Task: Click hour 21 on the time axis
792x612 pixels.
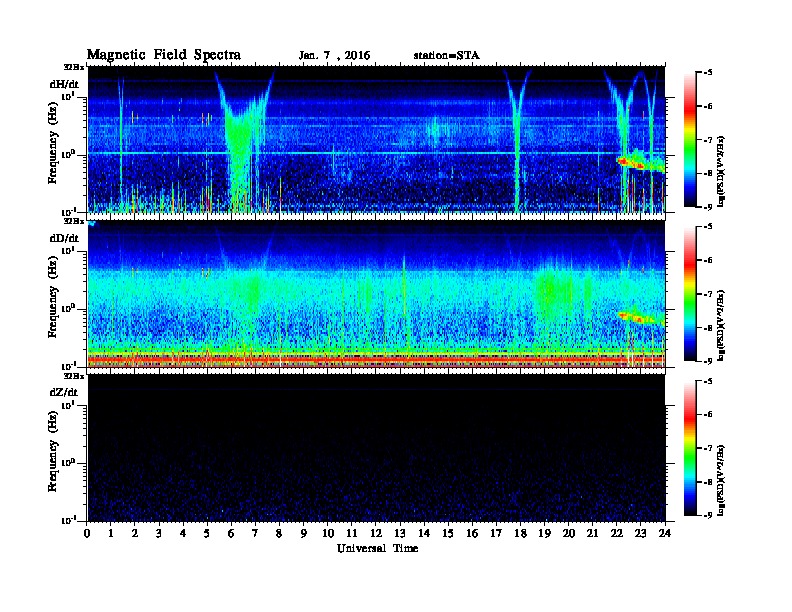Action: (x=593, y=534)
